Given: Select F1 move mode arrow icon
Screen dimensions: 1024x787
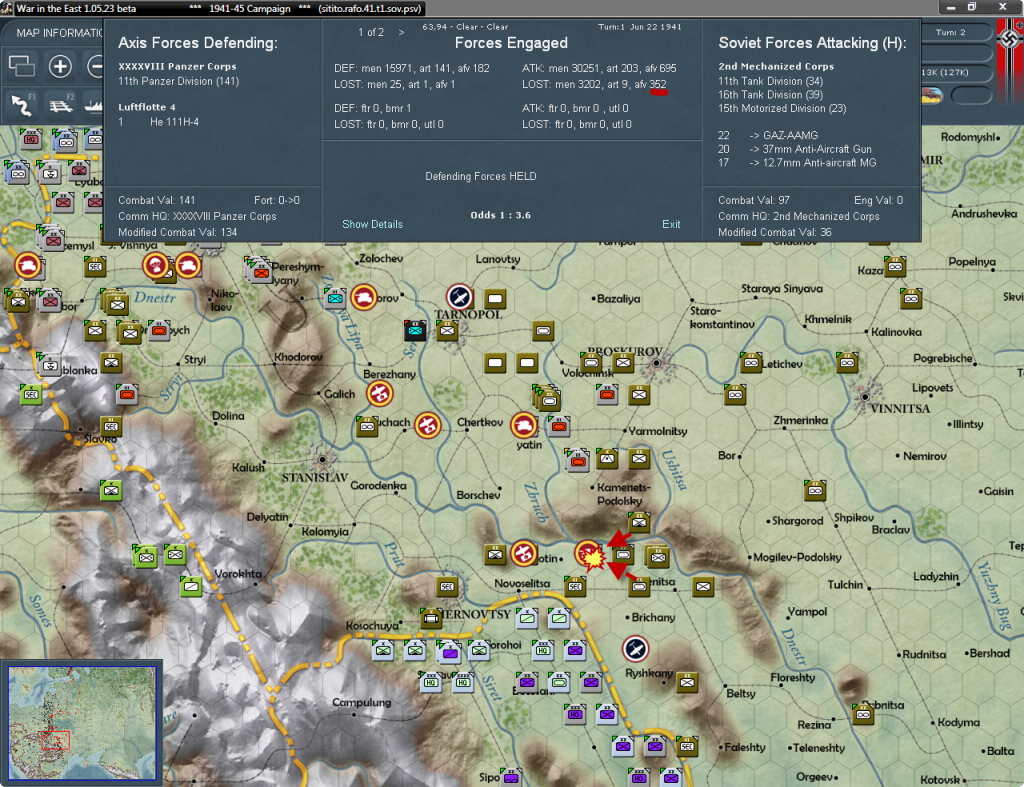Looking at the screenshot, I should pyautogui.click(x=22, y=105).
